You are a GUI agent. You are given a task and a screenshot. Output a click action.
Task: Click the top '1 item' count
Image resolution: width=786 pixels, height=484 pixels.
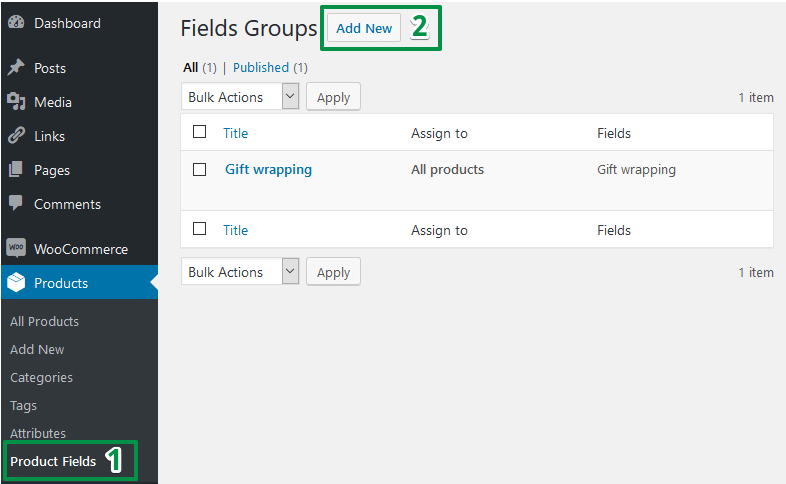(x=756, y=97)
